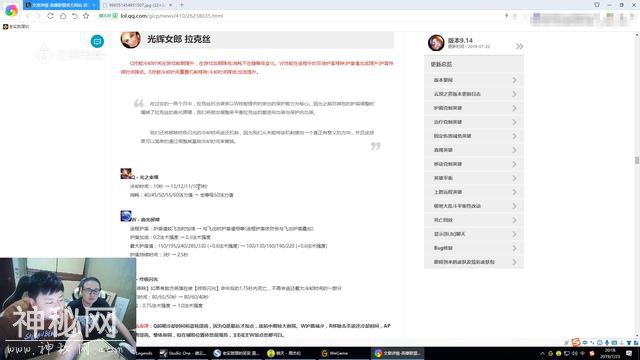Image resolution: width=640 pixels, height=360 pixels.
Task: Open the Sogou browser taskbar item
Action: click(236, 353)
